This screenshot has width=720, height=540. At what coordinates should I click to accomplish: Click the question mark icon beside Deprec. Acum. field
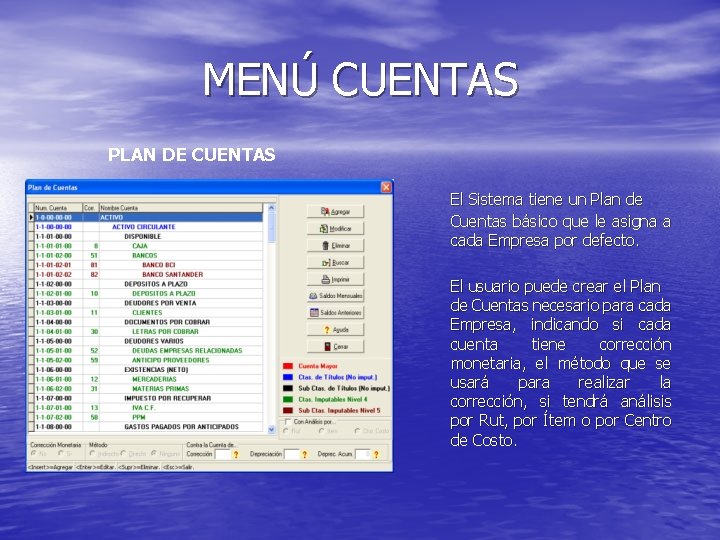[x=376, y=455]
